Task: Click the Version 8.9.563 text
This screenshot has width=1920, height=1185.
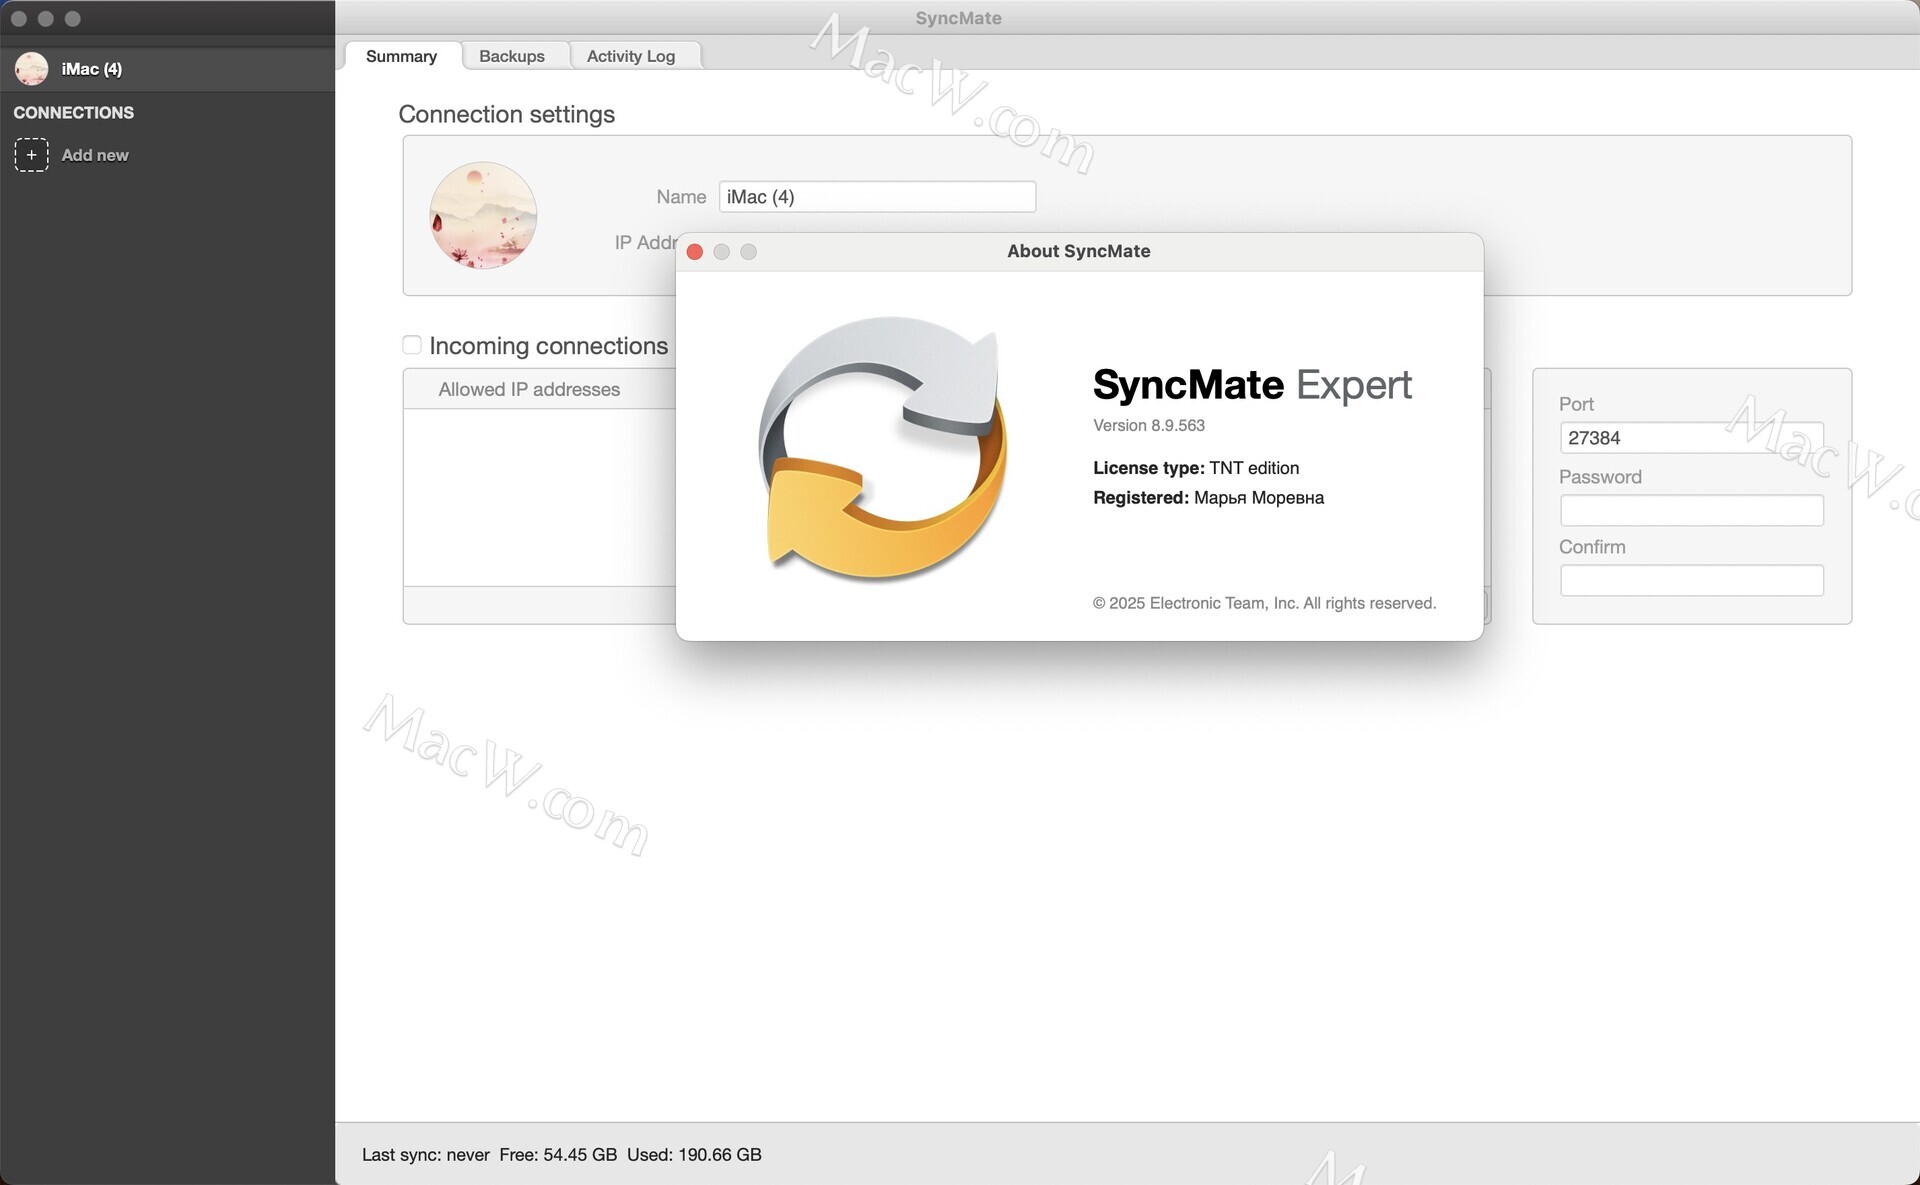Action: pos(1149,425)
